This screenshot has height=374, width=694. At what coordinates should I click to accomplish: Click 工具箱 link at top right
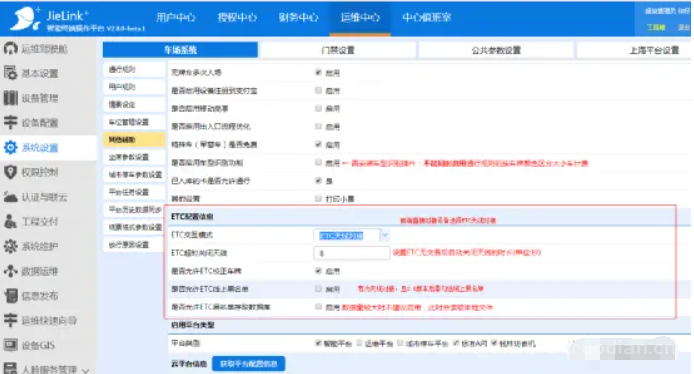click(x=655, y=27)
